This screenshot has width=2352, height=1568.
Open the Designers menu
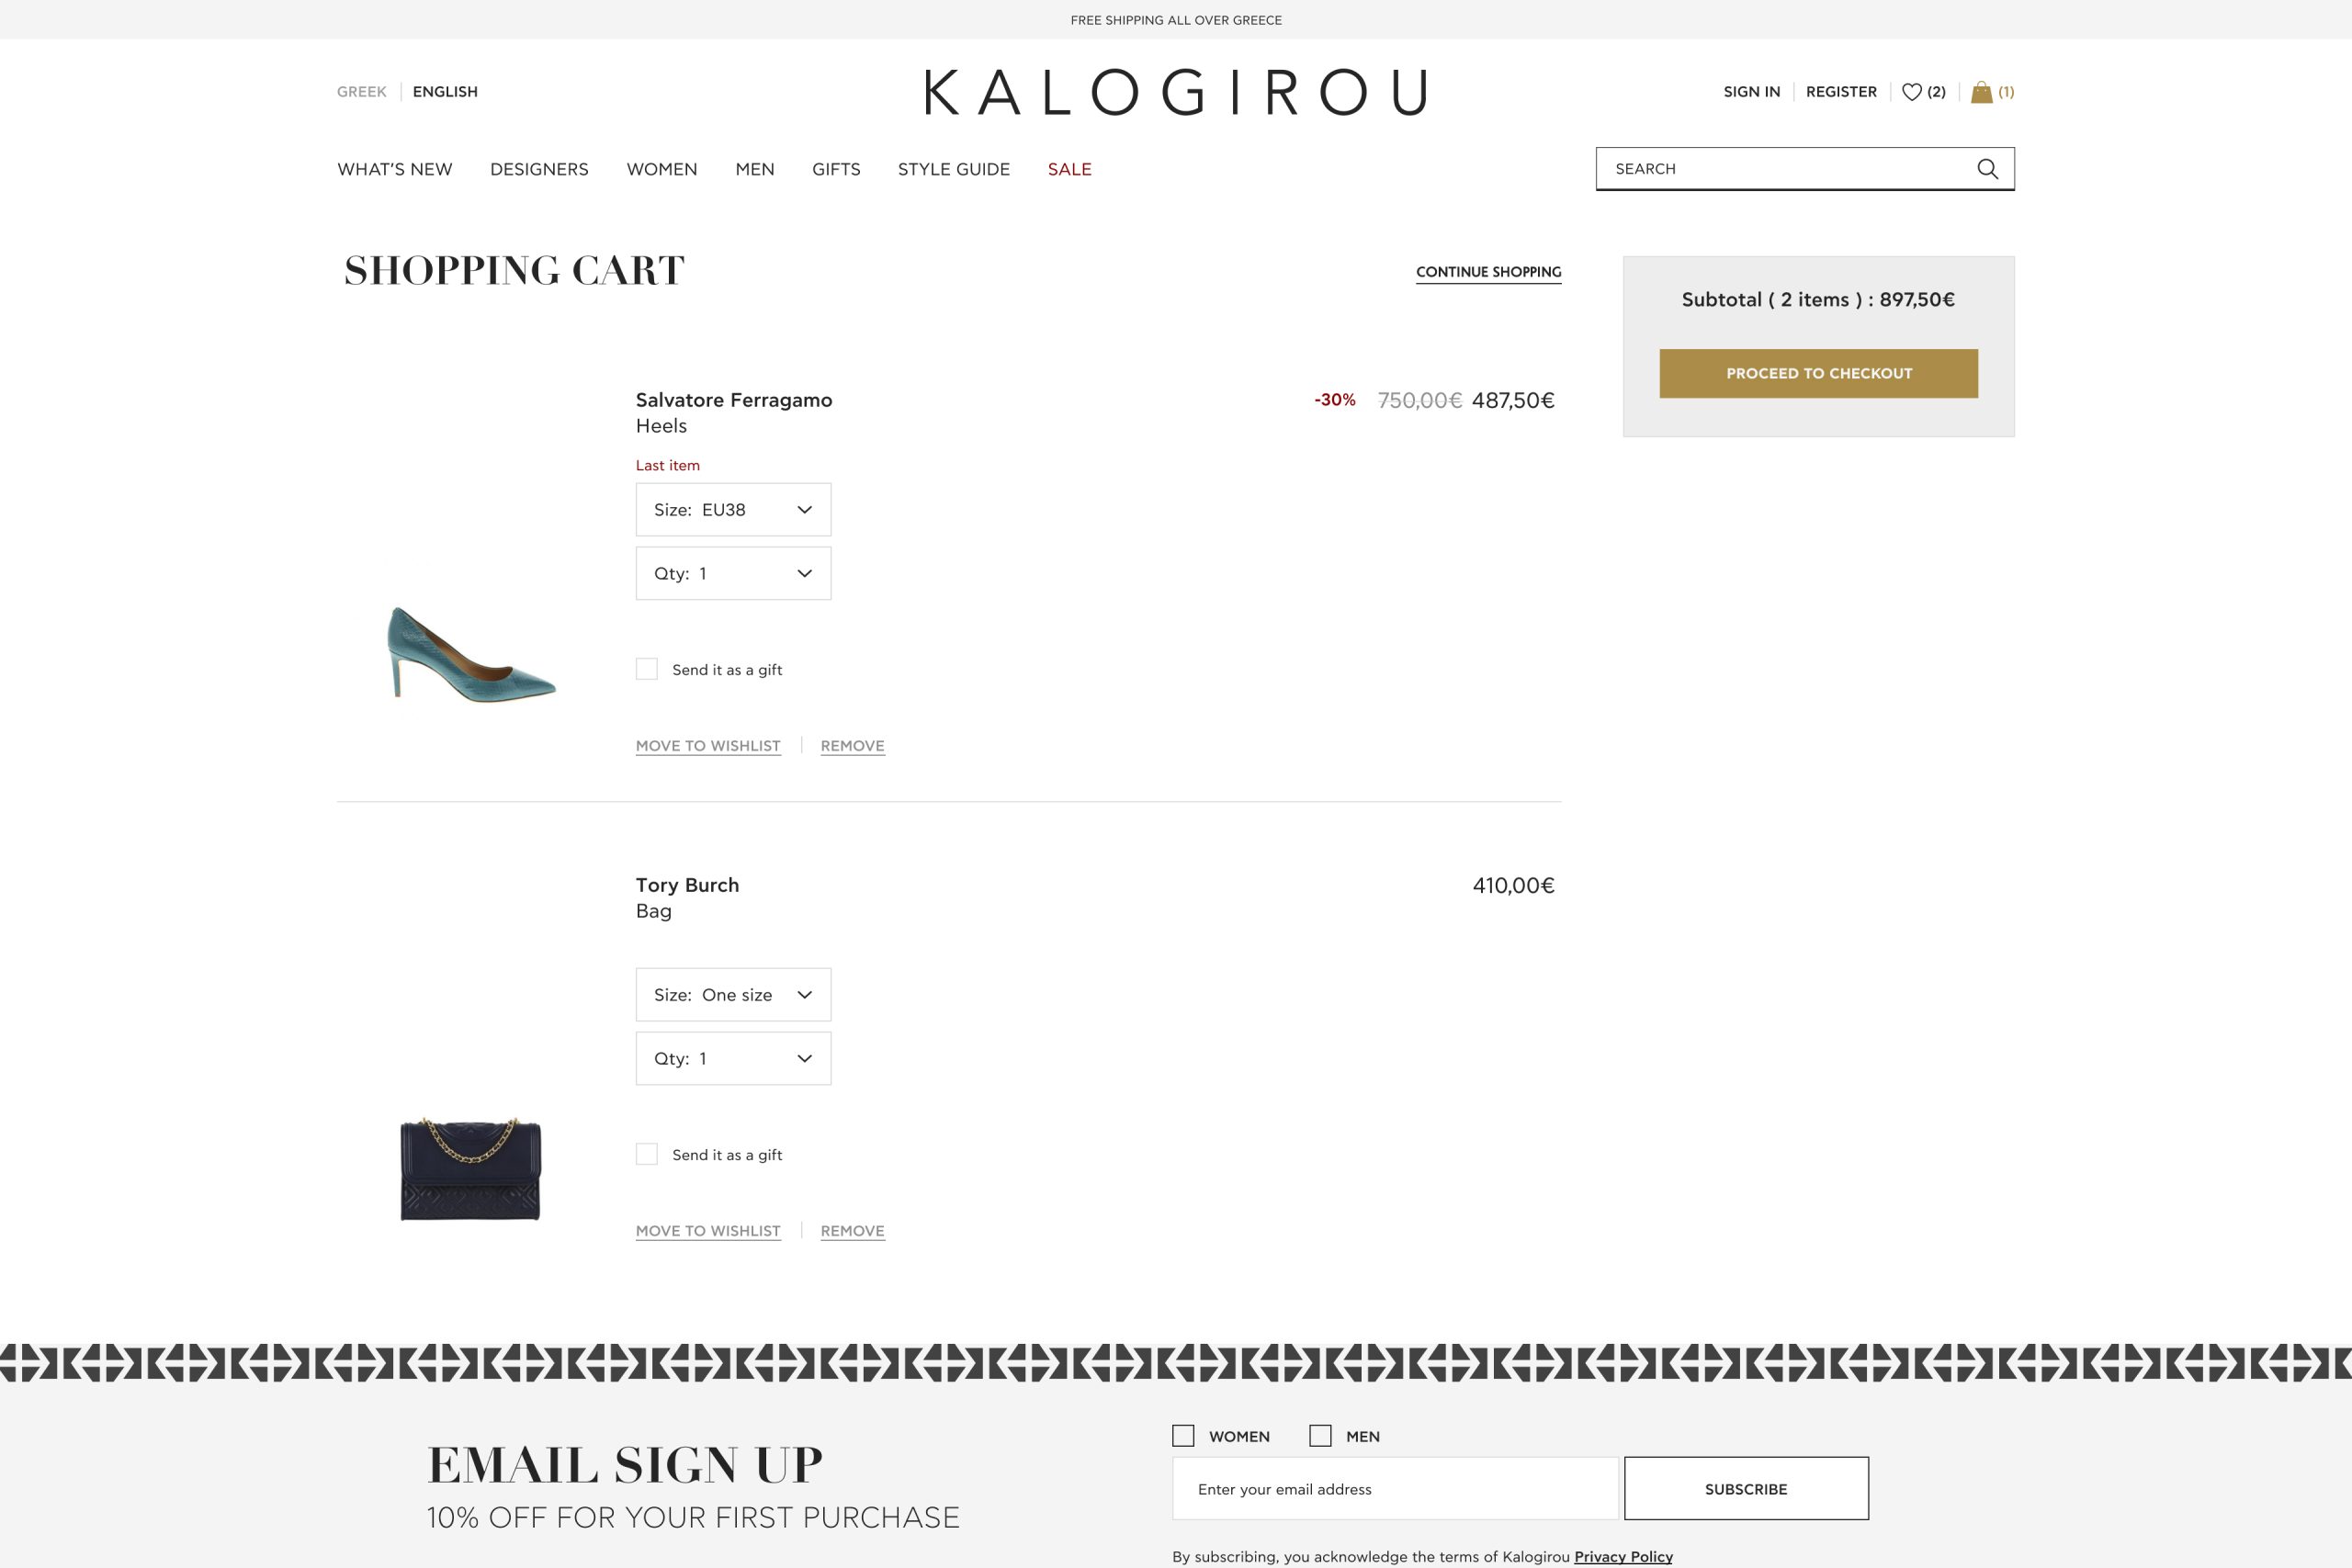pyautogui.click(x=539, y=169)
